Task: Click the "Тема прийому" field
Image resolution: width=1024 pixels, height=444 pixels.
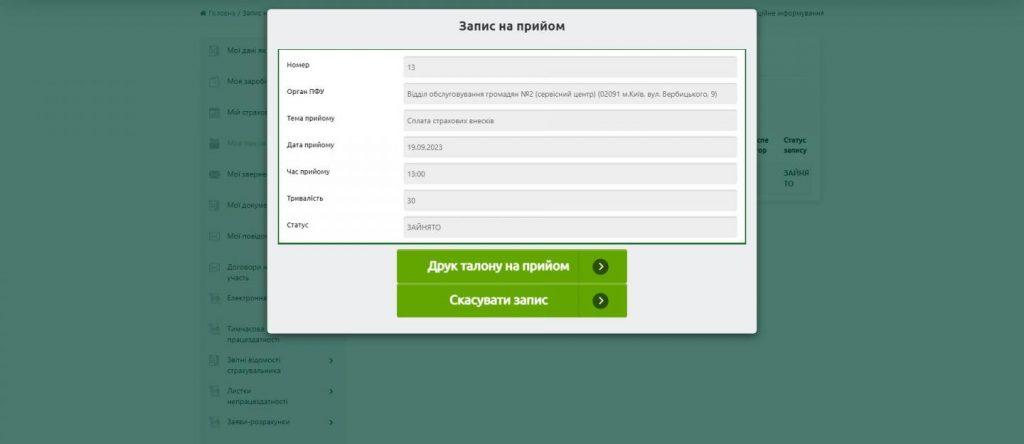Action: (570, 121)
